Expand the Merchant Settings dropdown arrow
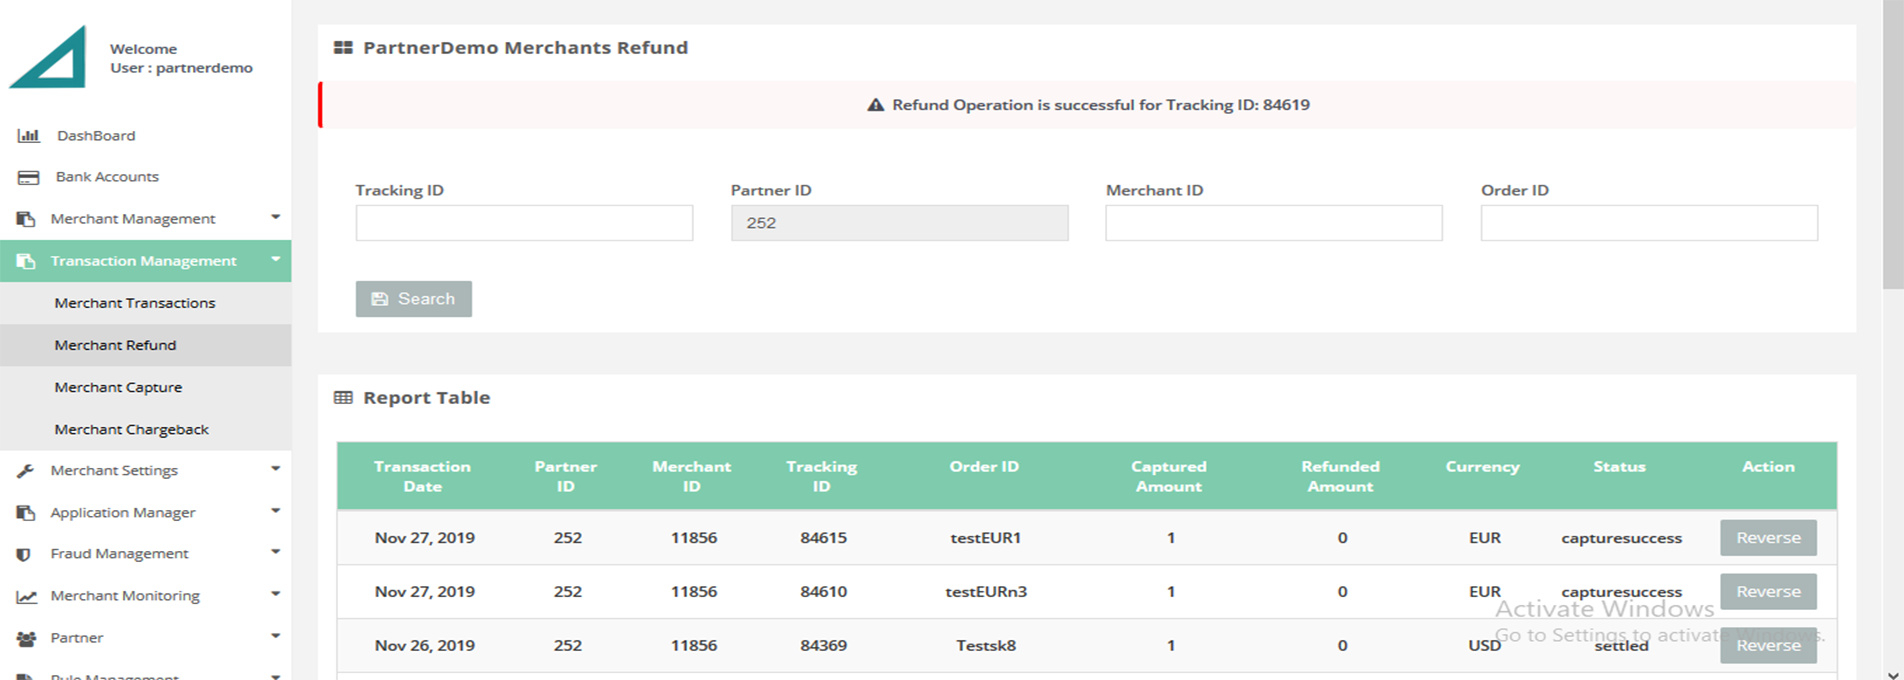This screenshot has height=680, width=1904. [x=275, y=469]
